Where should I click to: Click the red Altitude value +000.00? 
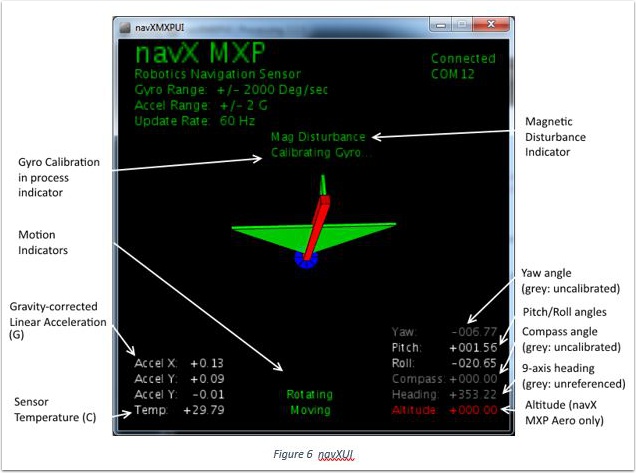pyautogui.click(x=473, y=410)
